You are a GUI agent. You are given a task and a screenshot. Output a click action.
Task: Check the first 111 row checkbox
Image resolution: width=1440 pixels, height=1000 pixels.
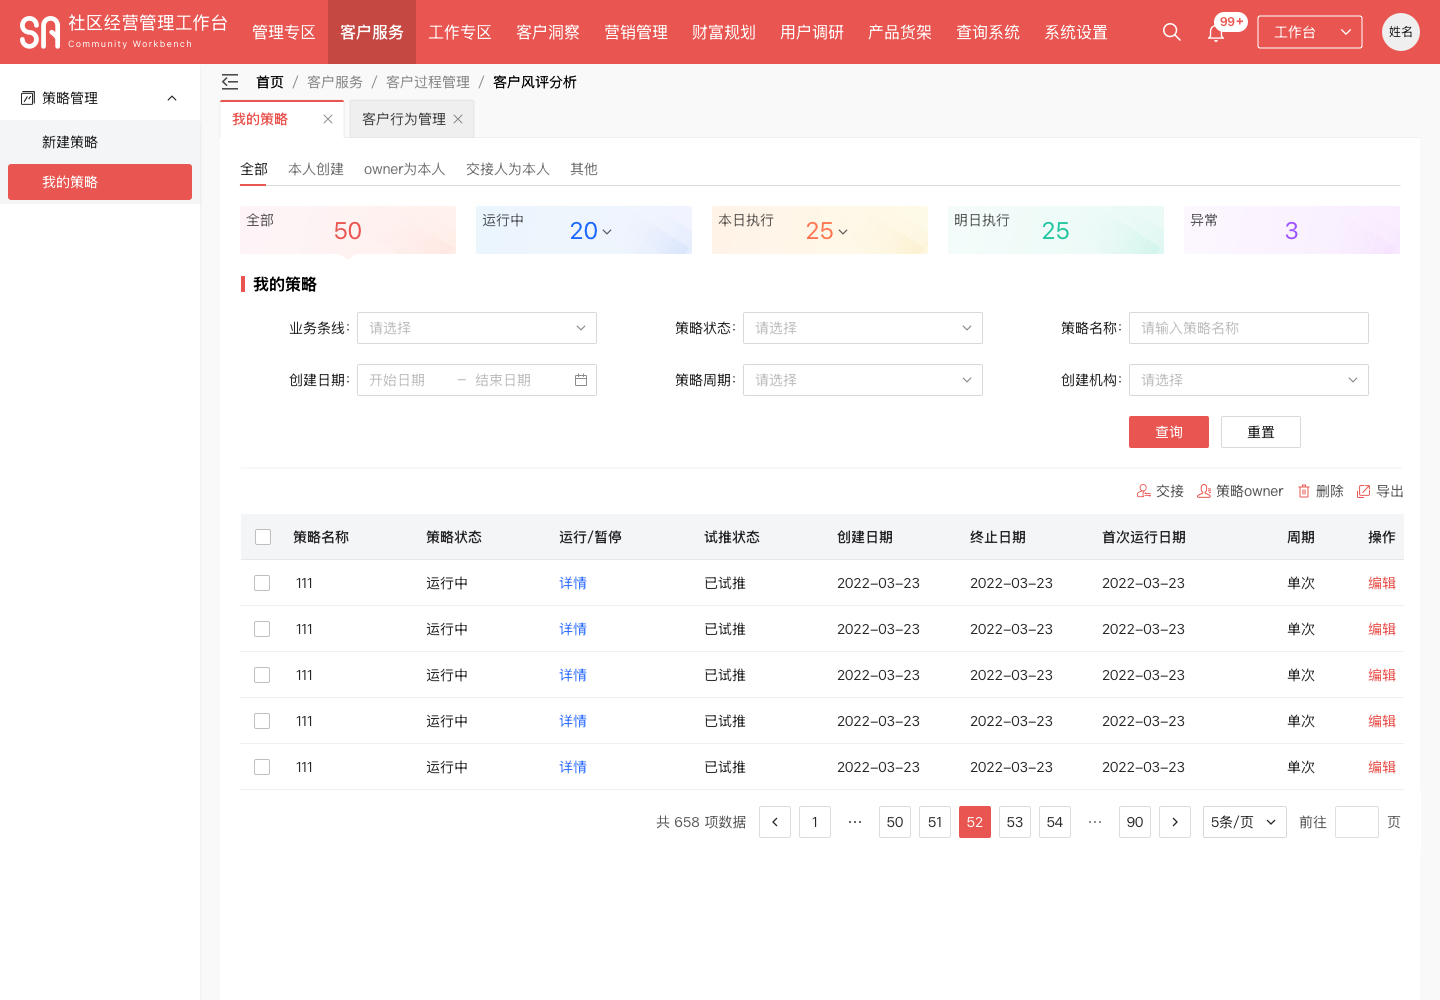pyautogui.click(x=262, y=583)
